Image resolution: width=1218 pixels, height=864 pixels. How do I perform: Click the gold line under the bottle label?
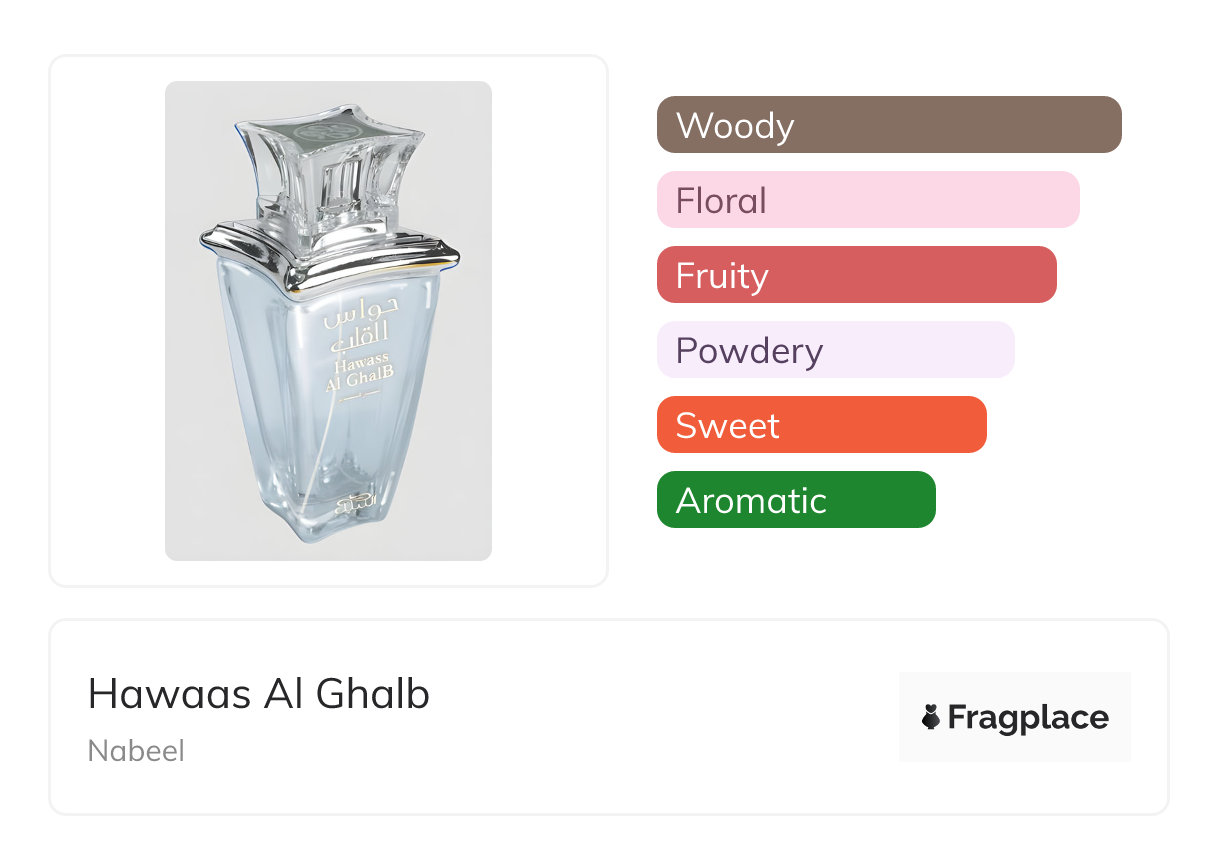coord(358,396)
